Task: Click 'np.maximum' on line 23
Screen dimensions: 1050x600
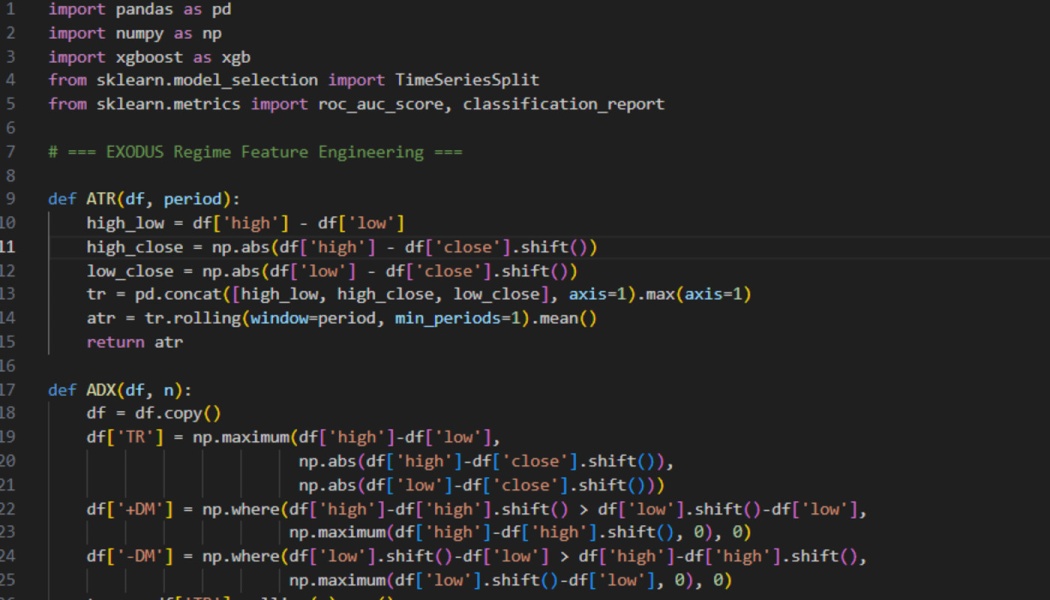Action: pyautogui.click(x=337, y=532)
